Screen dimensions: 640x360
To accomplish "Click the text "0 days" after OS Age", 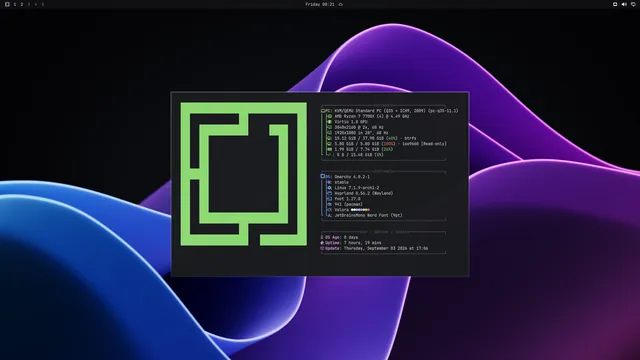I will point(351,237).
